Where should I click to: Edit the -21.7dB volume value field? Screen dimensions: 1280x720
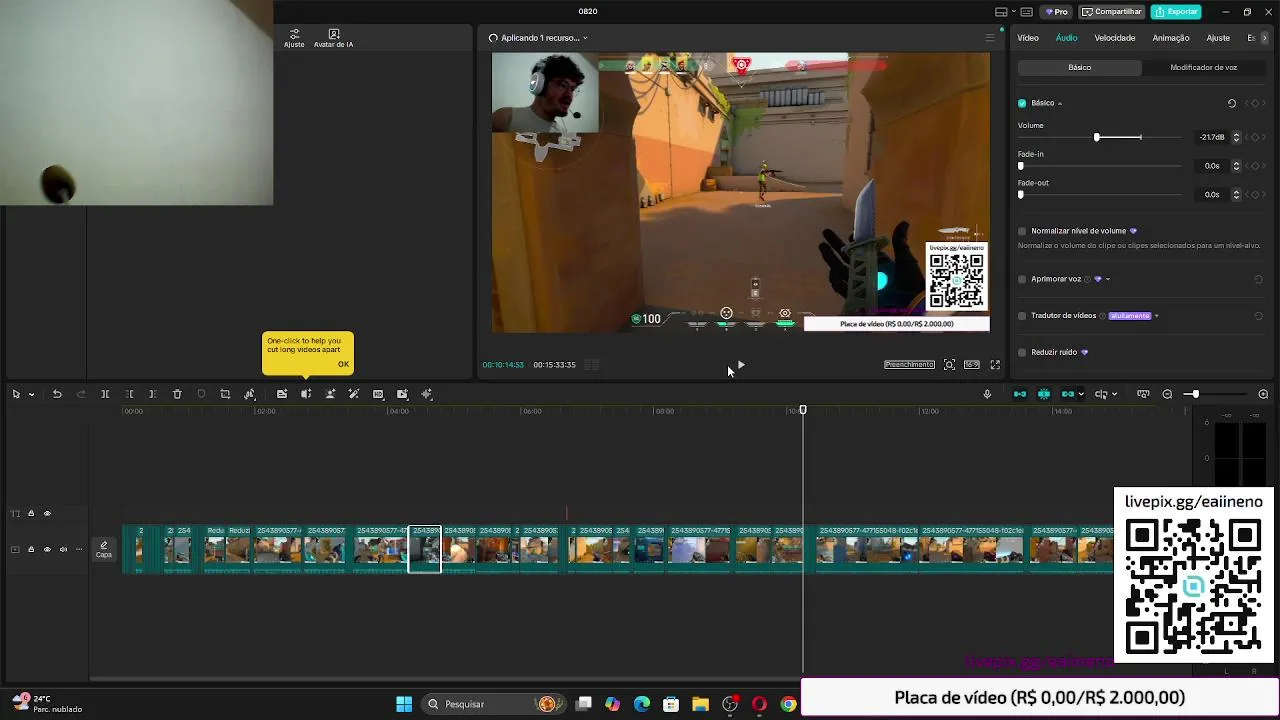tap(1212, 137)
